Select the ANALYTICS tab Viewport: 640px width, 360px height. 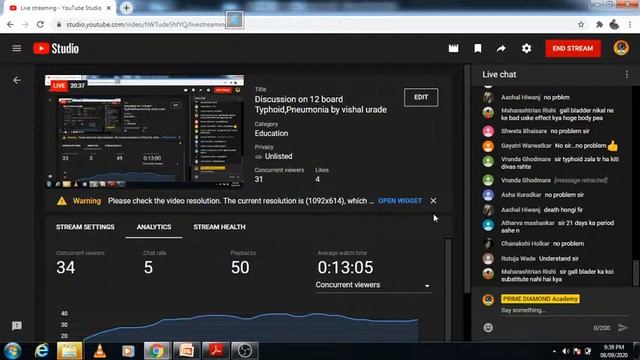154,227
